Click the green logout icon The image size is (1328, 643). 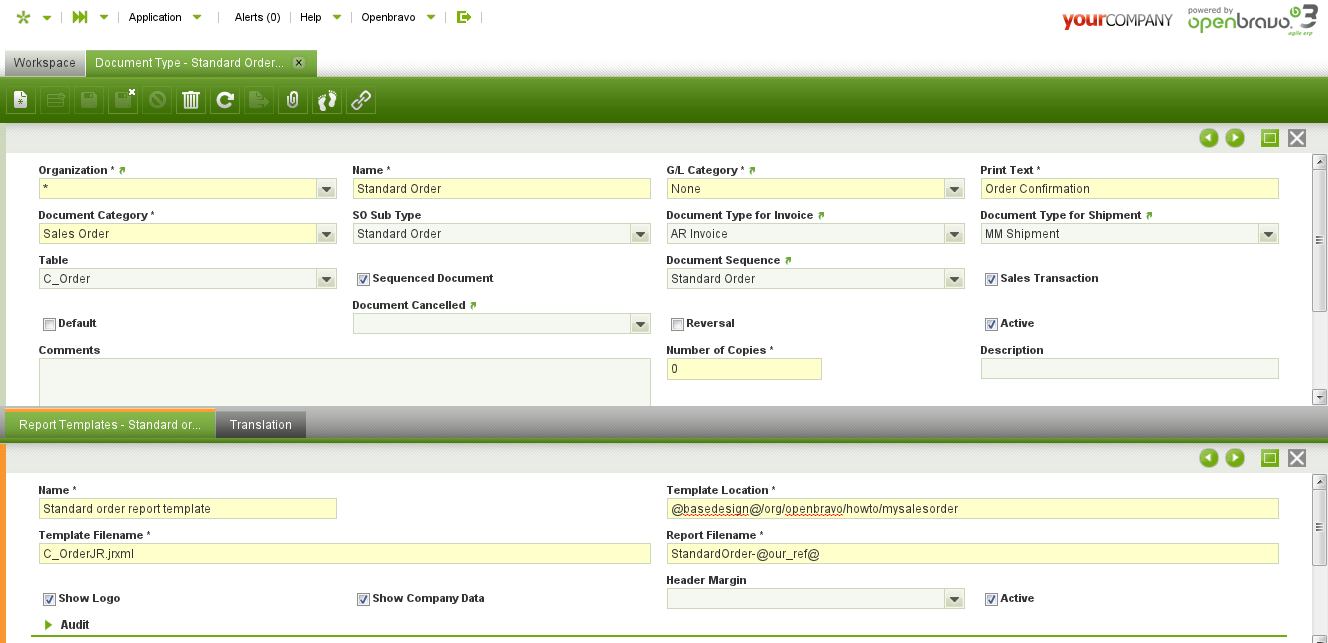(x=463, y=17)
